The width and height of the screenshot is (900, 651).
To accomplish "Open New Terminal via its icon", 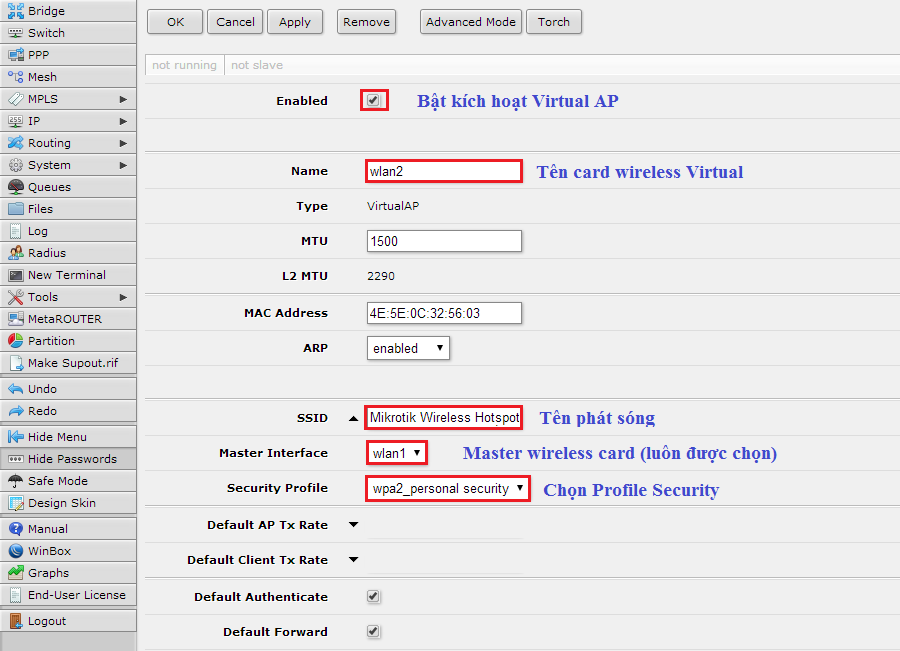I will tap(16, 275).
